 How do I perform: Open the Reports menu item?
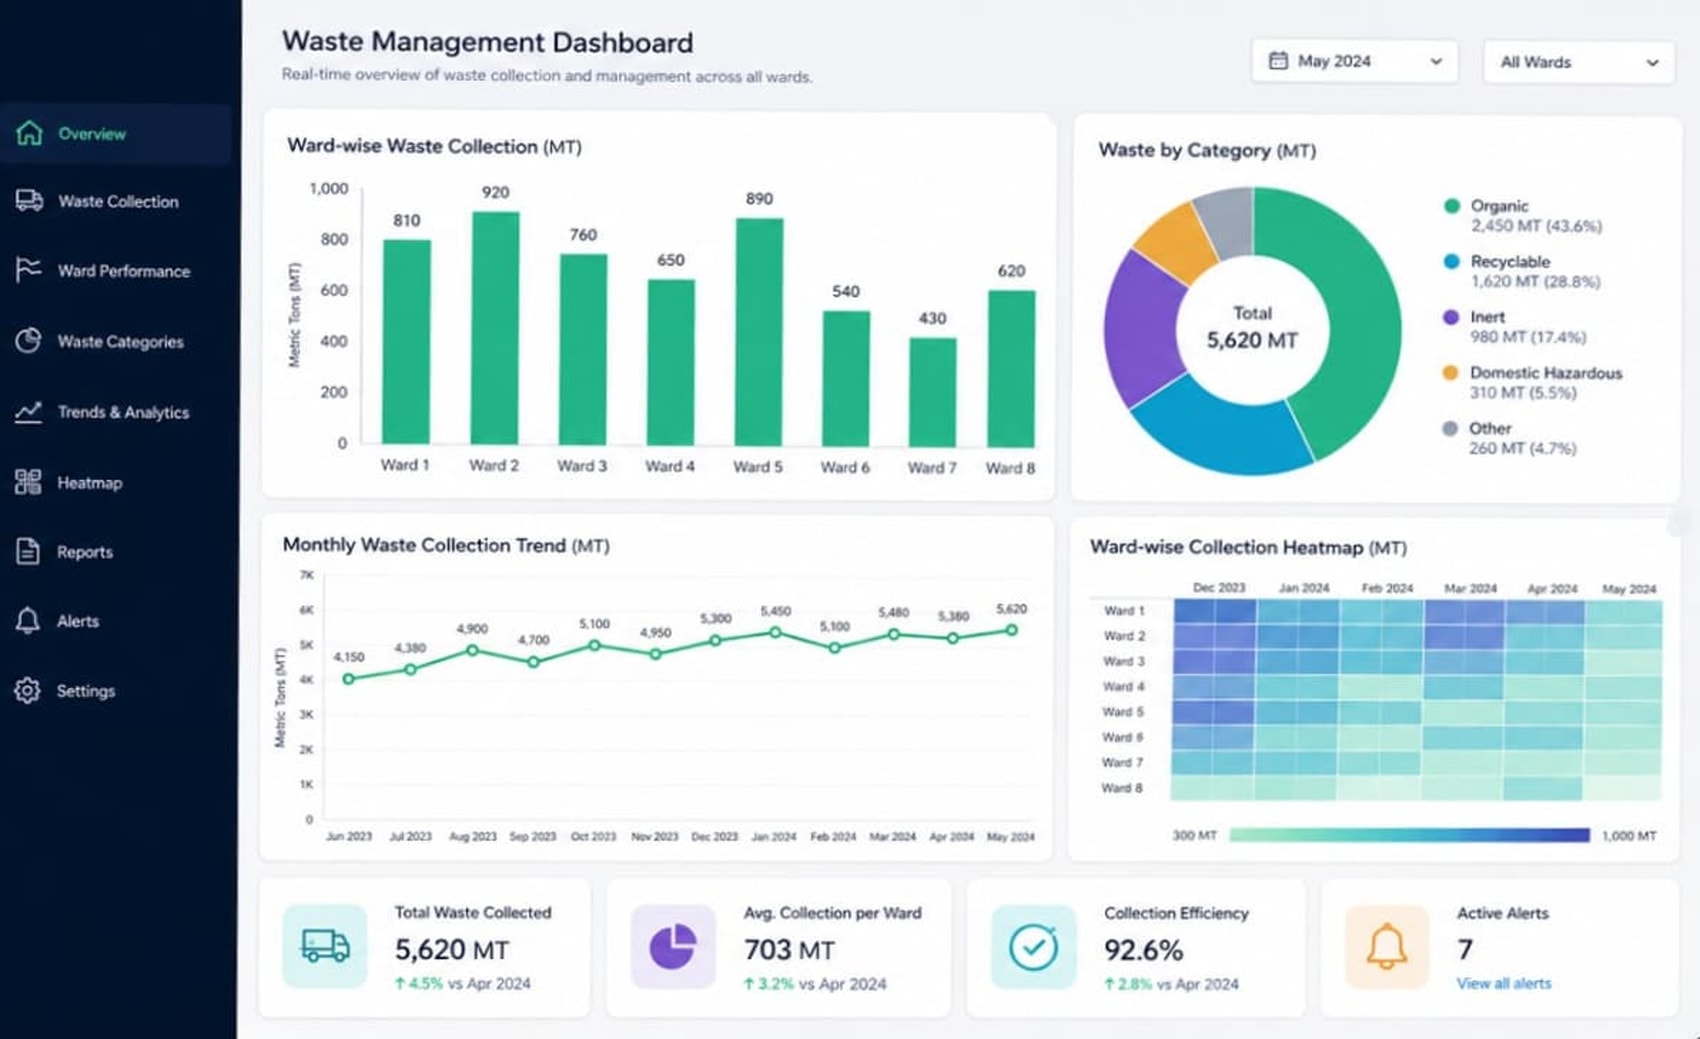(x=116, y=551)
